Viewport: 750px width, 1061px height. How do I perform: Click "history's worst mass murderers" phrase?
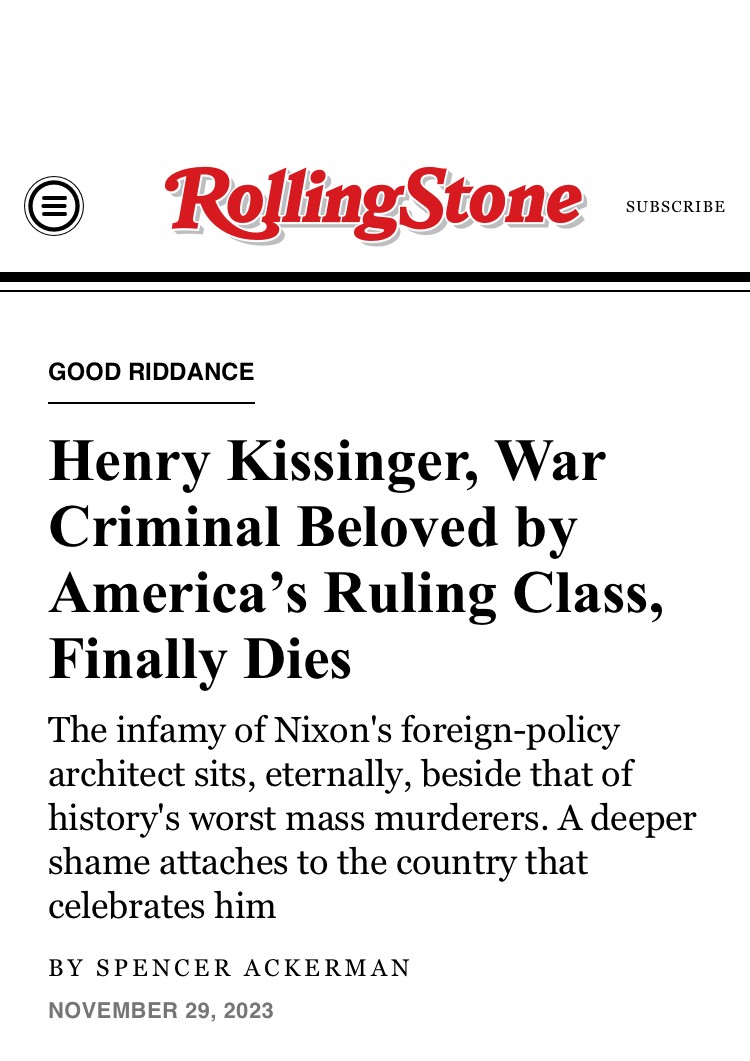298,817
